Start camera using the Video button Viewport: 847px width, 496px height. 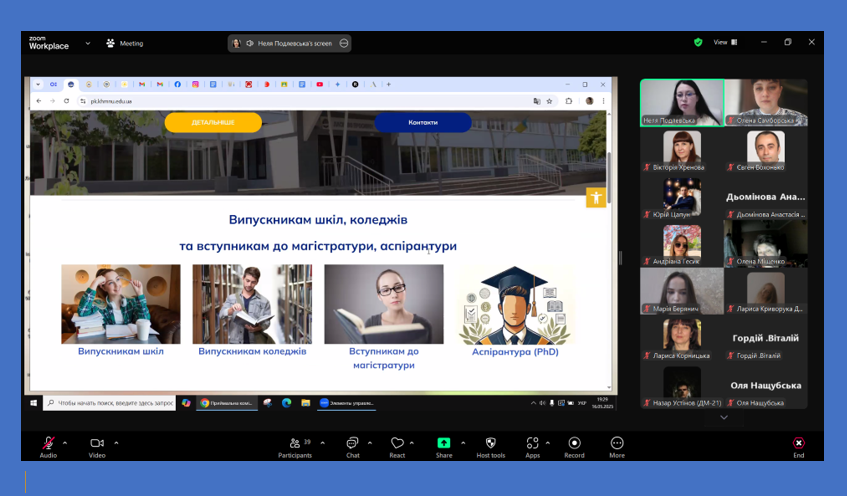(x=97, y=447)
